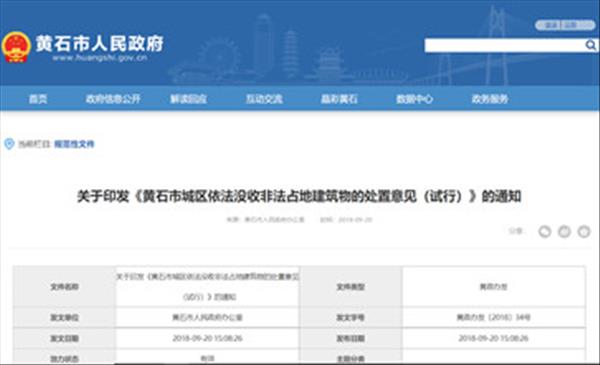Go to the 数据中心 menu item
The height and width of the screenshot is (365, 600).
pyautogui.click(x=414, y=99)
